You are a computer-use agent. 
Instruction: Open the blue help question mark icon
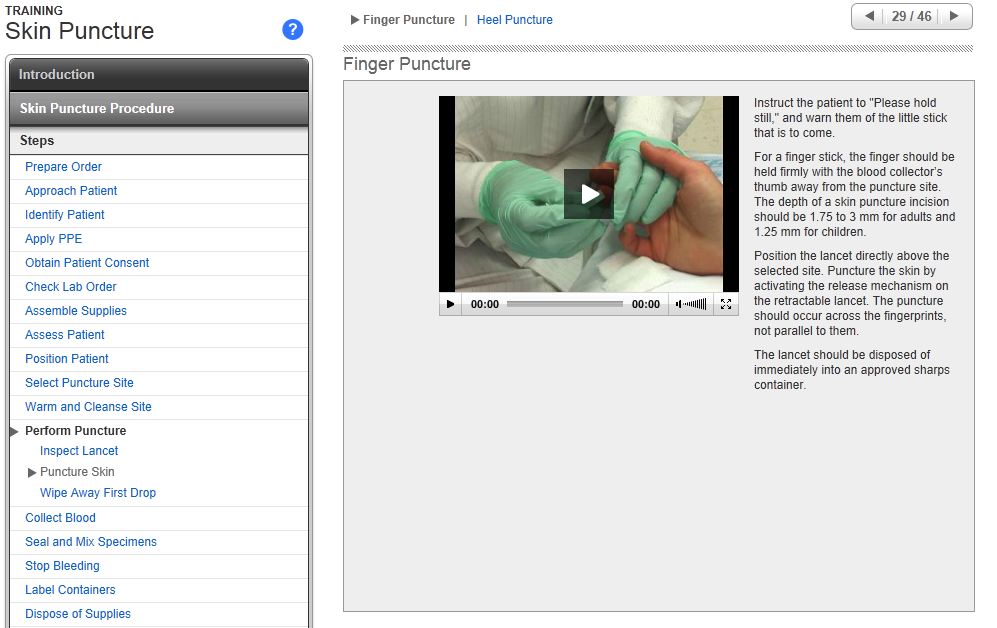point(293,29)
